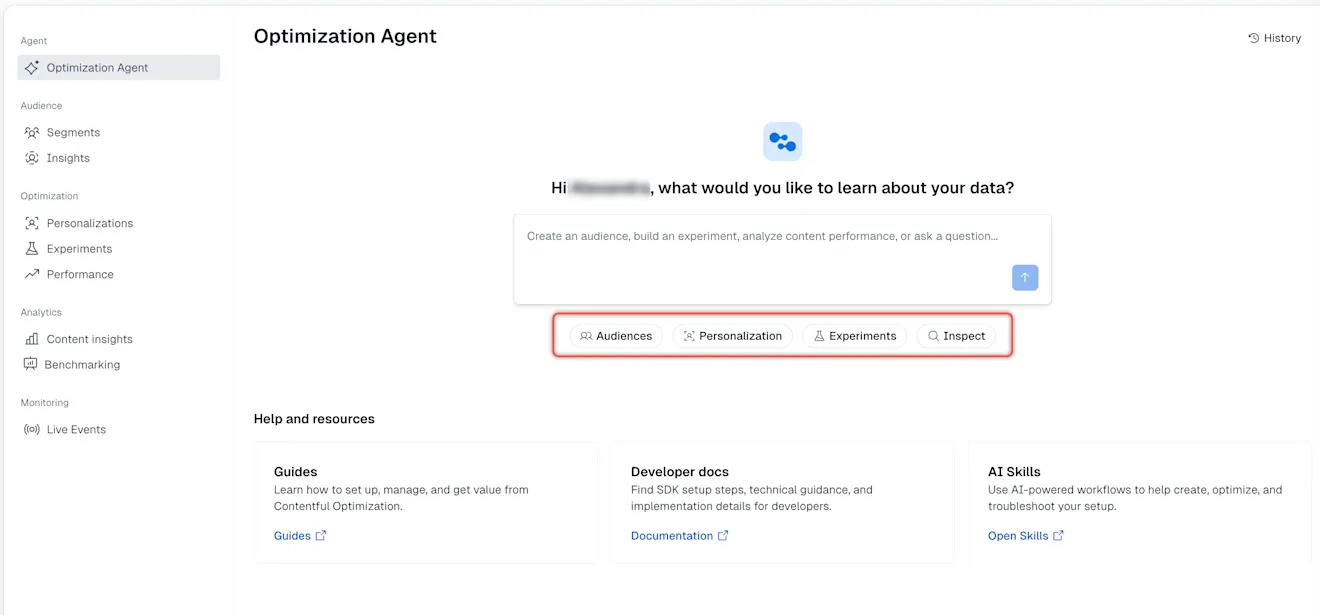Go to Insights under Audience

click(68, 158)
